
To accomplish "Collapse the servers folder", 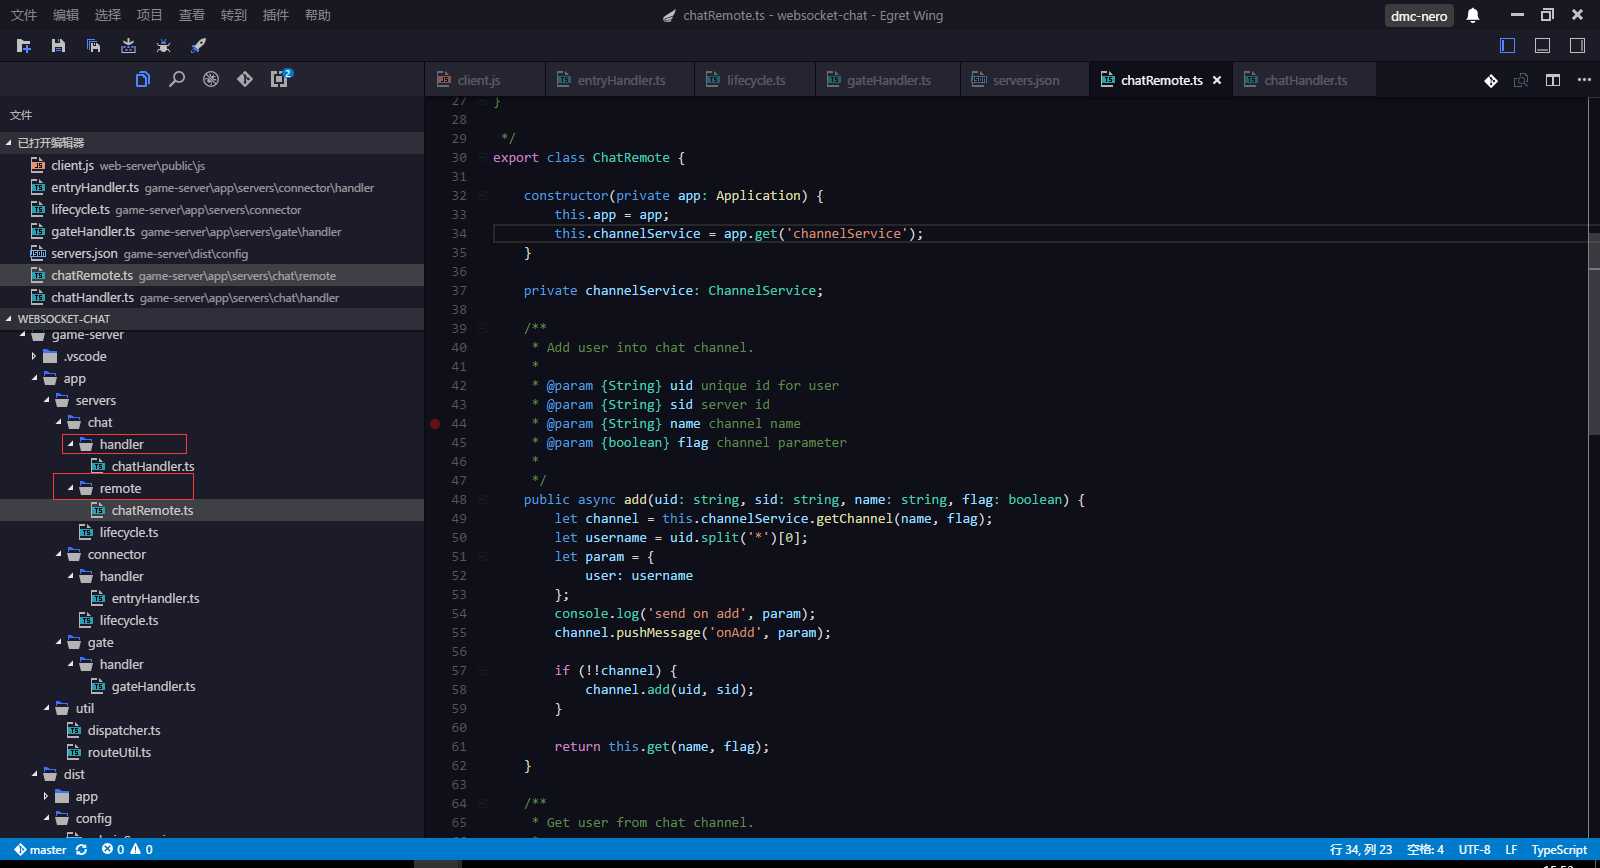I will point(46,401).
